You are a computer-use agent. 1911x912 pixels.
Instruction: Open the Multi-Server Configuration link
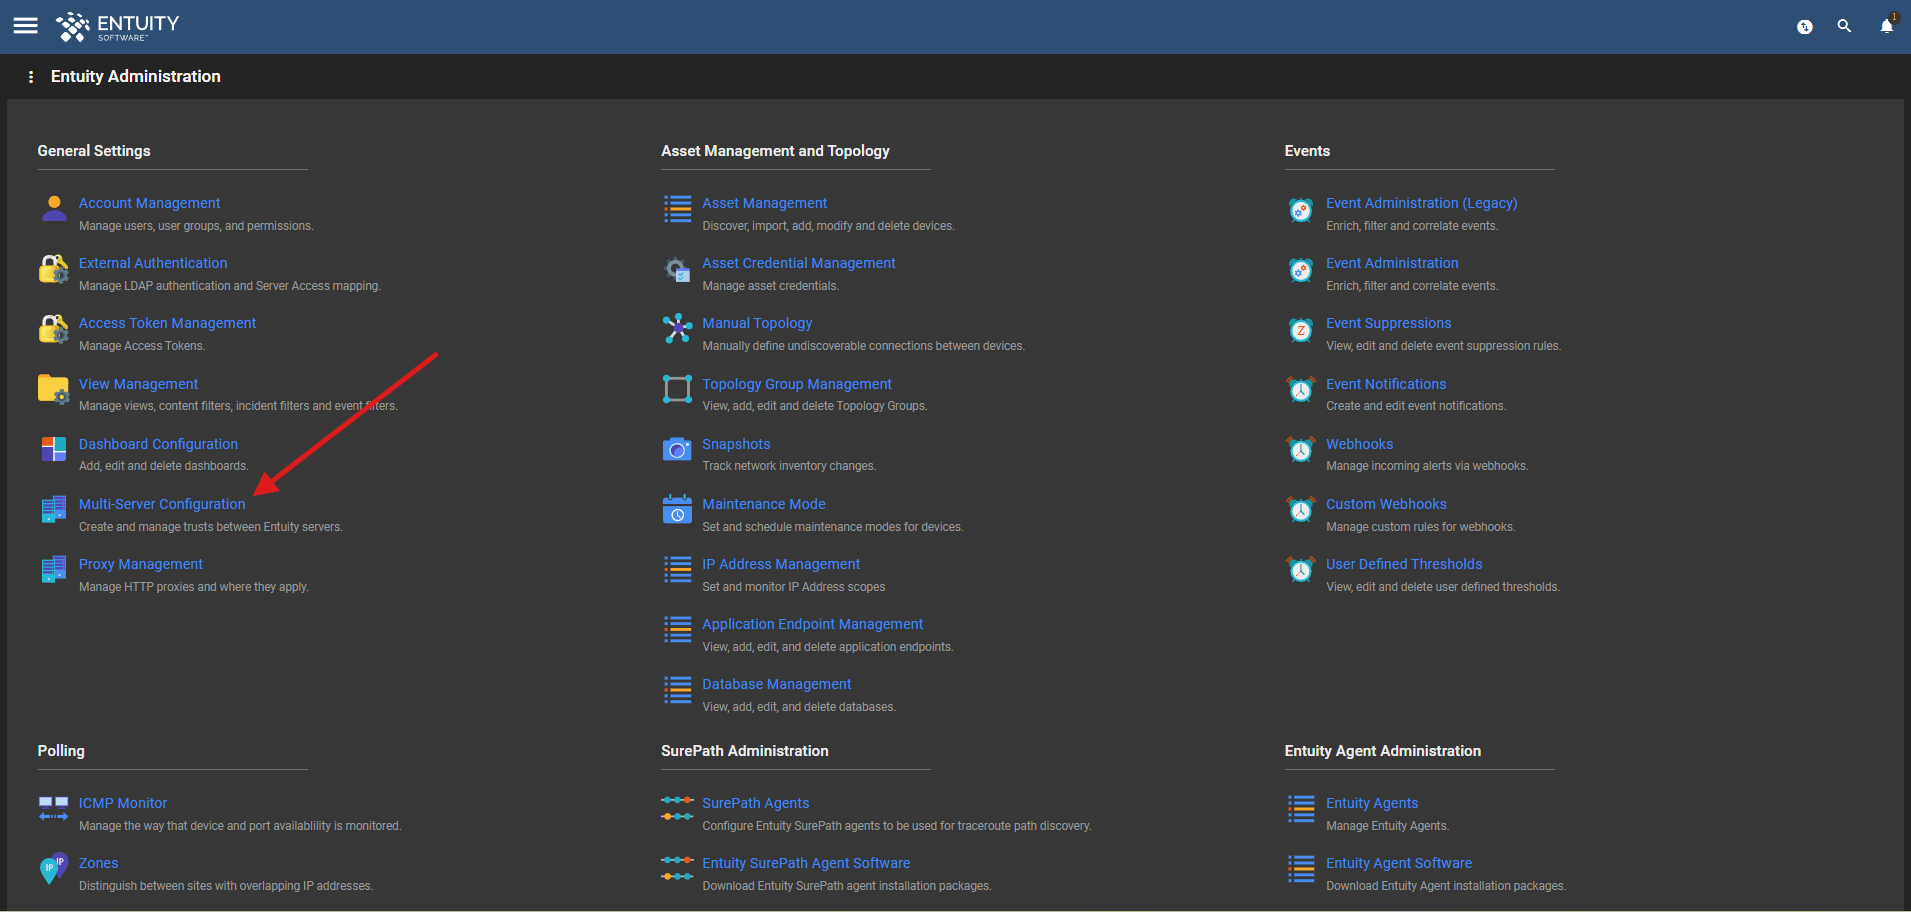pos(162,504)
